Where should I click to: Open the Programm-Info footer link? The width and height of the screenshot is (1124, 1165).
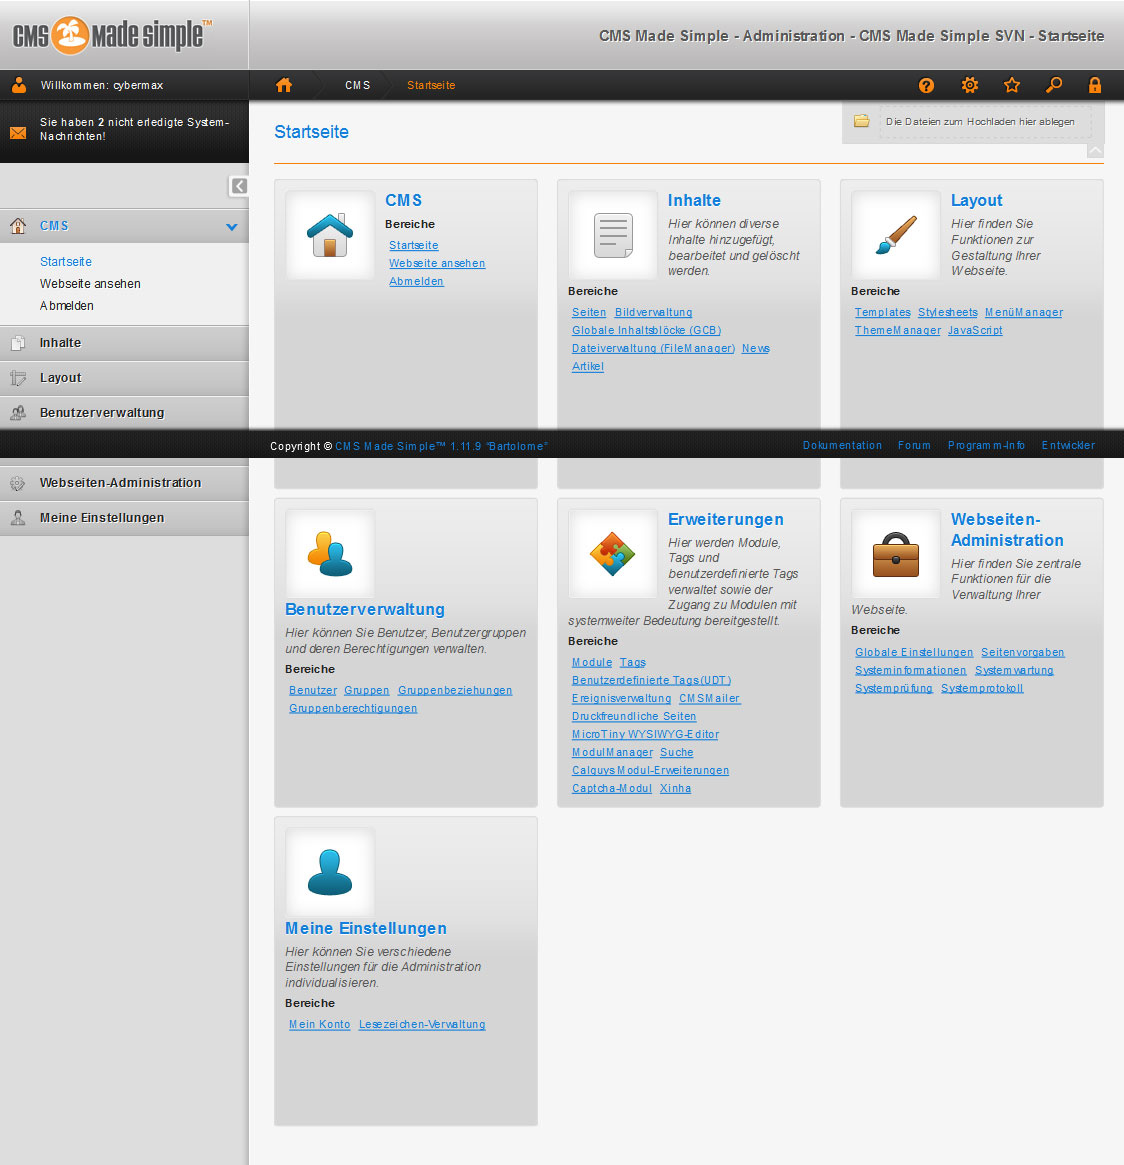tap(987, 445)
